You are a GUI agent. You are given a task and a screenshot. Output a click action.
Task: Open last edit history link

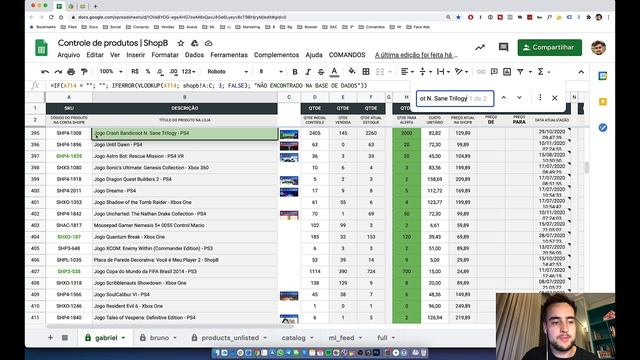(x=416, y=55)
